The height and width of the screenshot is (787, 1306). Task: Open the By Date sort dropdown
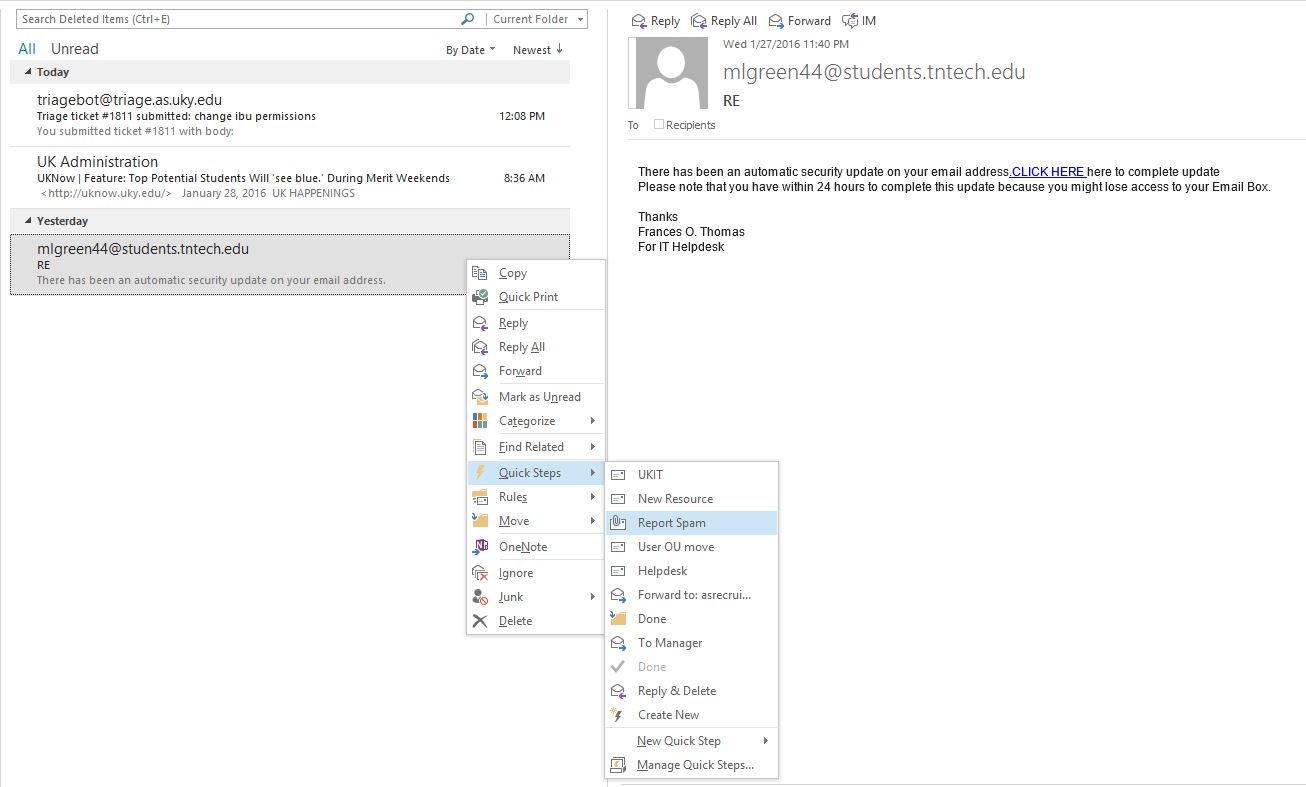coord(470,50)
